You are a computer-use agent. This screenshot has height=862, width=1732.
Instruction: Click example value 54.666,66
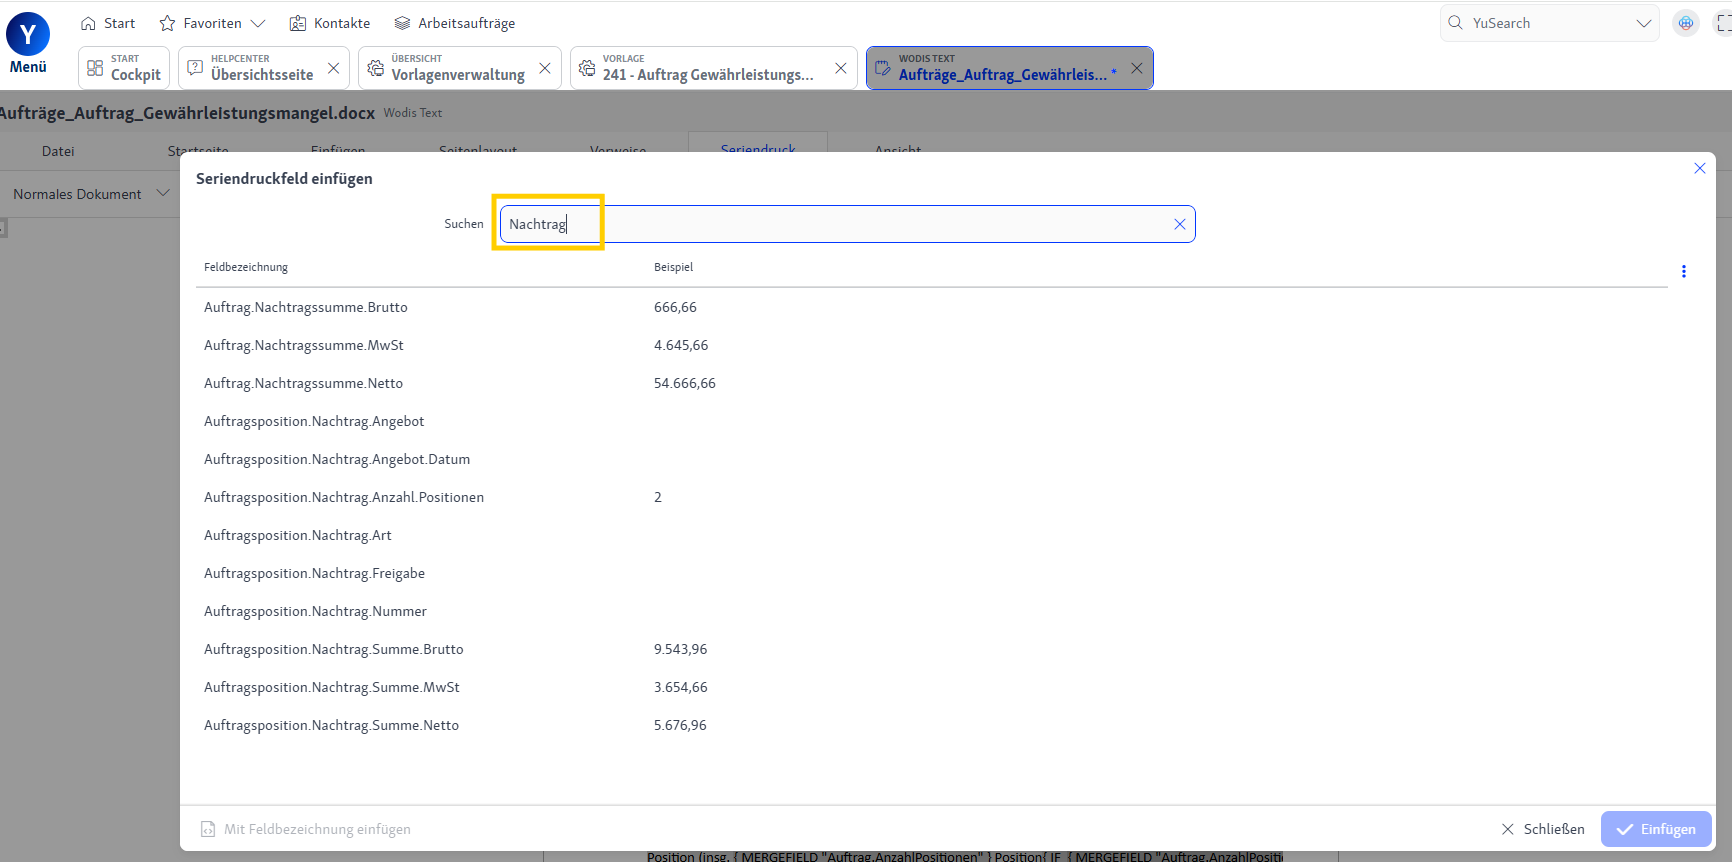tap(685, 383)
